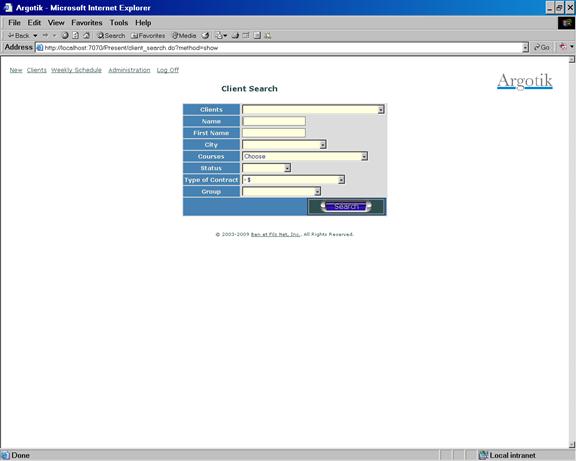
Task: Click the History toolbar icon
Action: (205, 36)
